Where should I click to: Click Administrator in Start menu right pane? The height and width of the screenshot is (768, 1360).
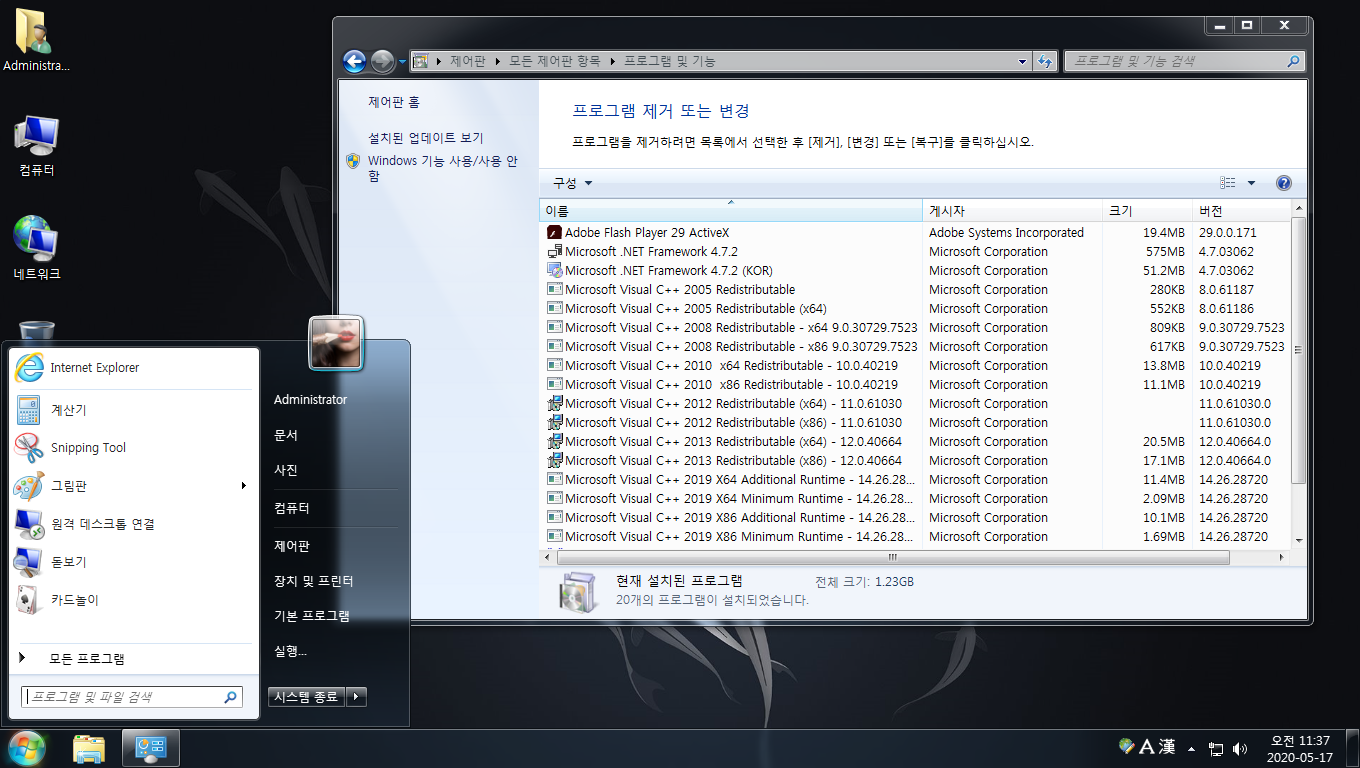pos(310,400)
